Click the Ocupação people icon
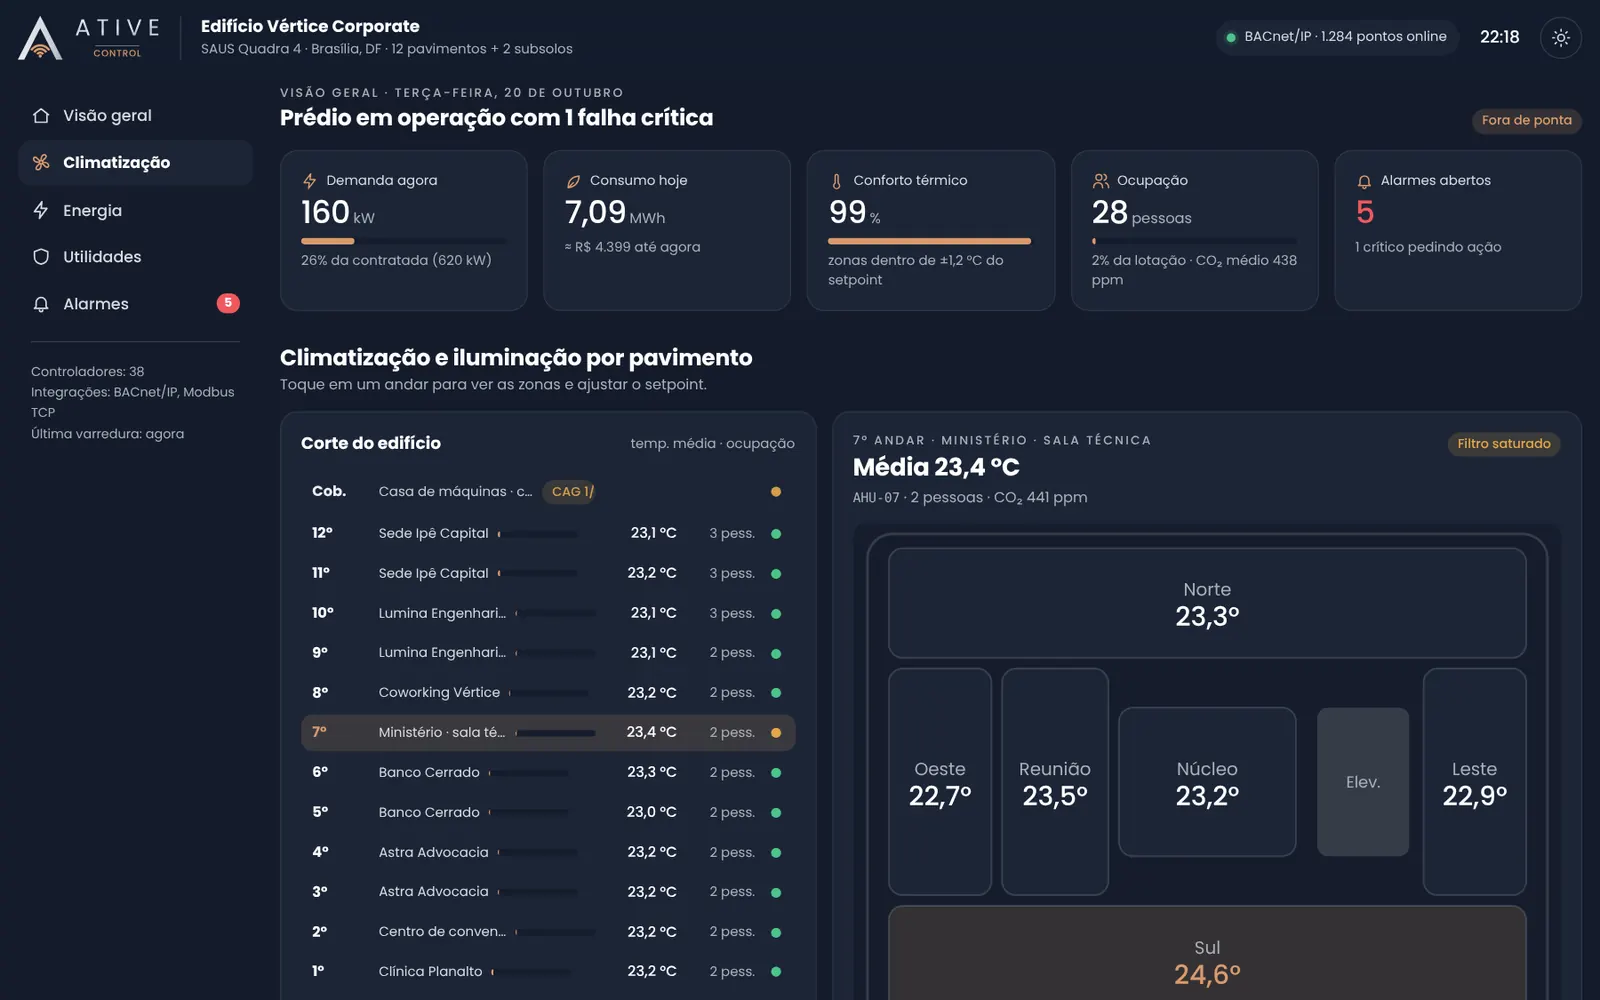Image resolution: width=1600 pixels, height=1000 pixels. [x=1100, y=181]
